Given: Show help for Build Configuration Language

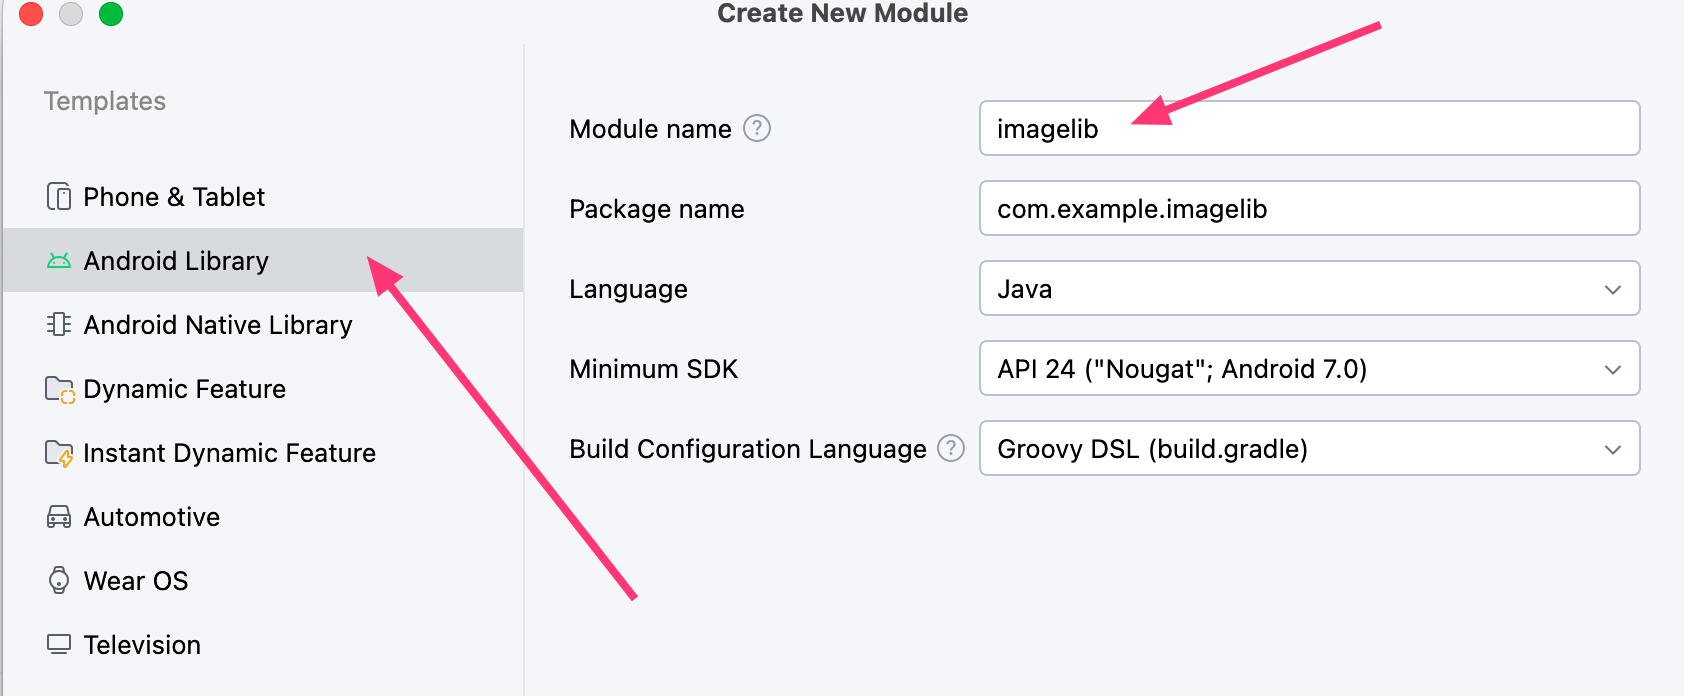Looking at the screenshot, I should [x=951, y=449].
